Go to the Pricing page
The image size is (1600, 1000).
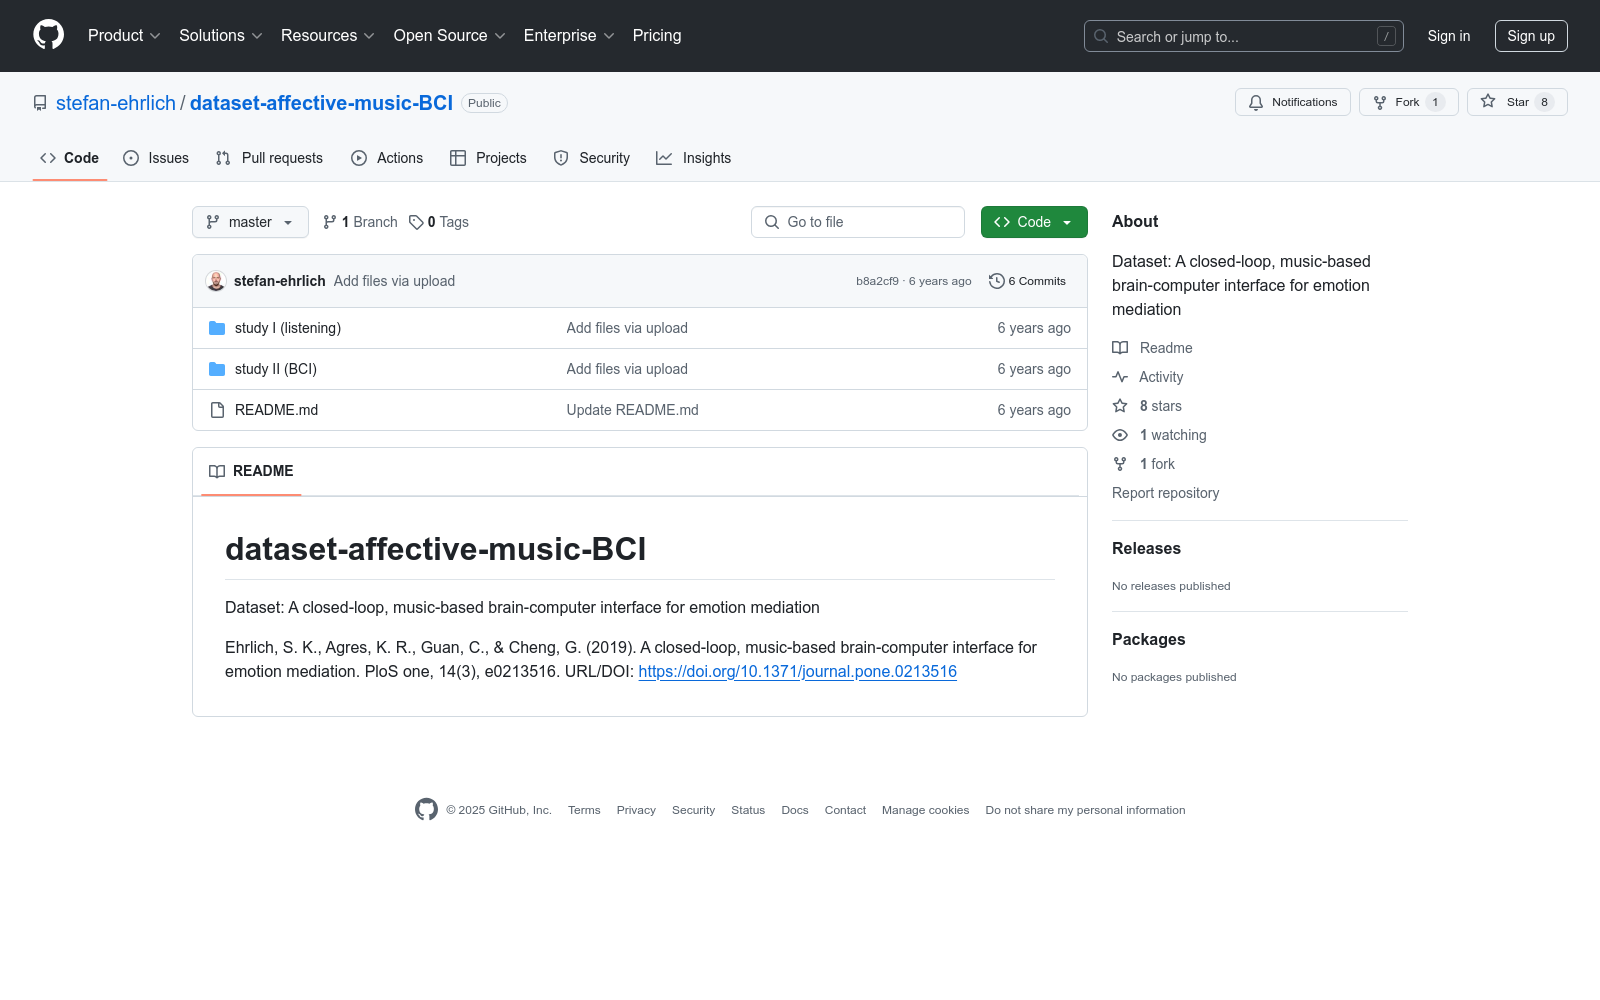[657, 36]
